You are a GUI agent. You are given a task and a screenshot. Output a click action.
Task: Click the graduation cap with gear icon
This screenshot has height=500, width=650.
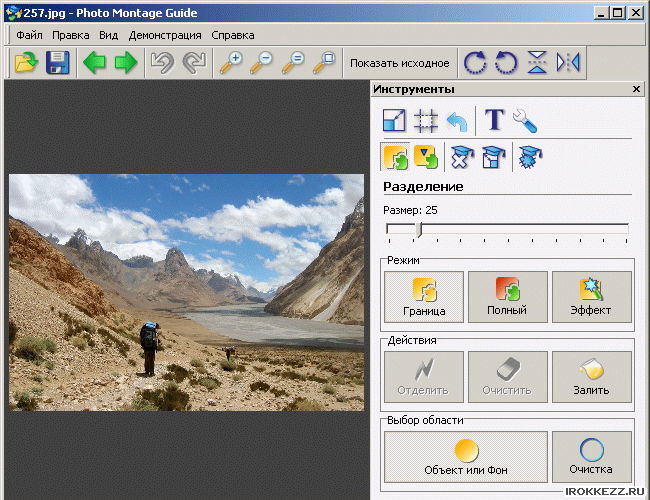530,157
